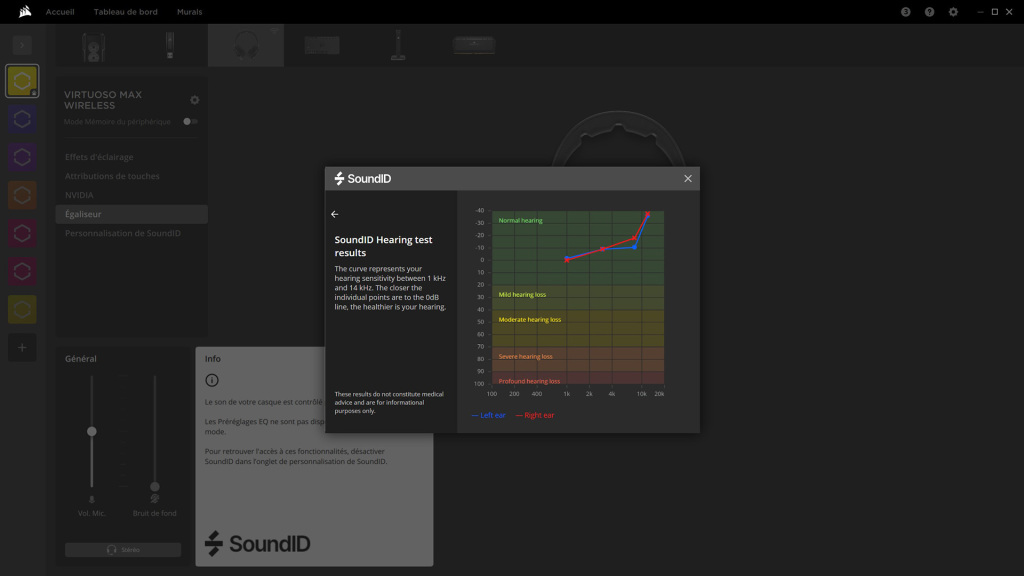Click the 1k frequency axis label
The width and height of the screenshot is (1024, 576).
(567, 394)
